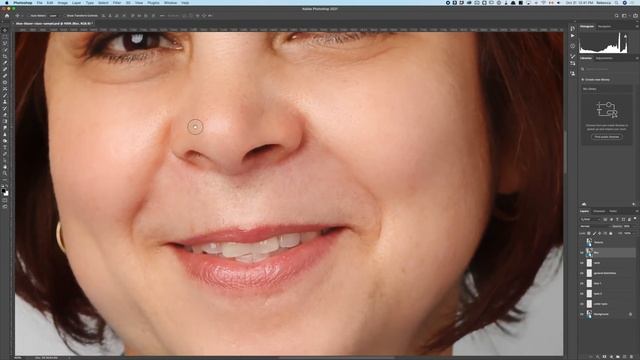The width and height of the screenshot is (640, 360).
Task: Open the Apple menu
Action: pyautogui.click(x=7, y=3)
